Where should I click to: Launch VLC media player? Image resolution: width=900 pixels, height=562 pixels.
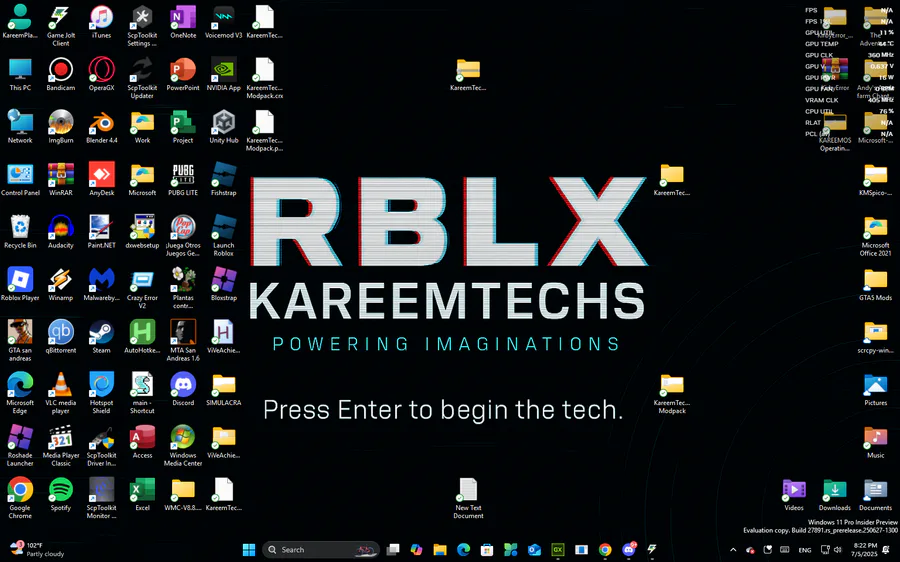61,393
